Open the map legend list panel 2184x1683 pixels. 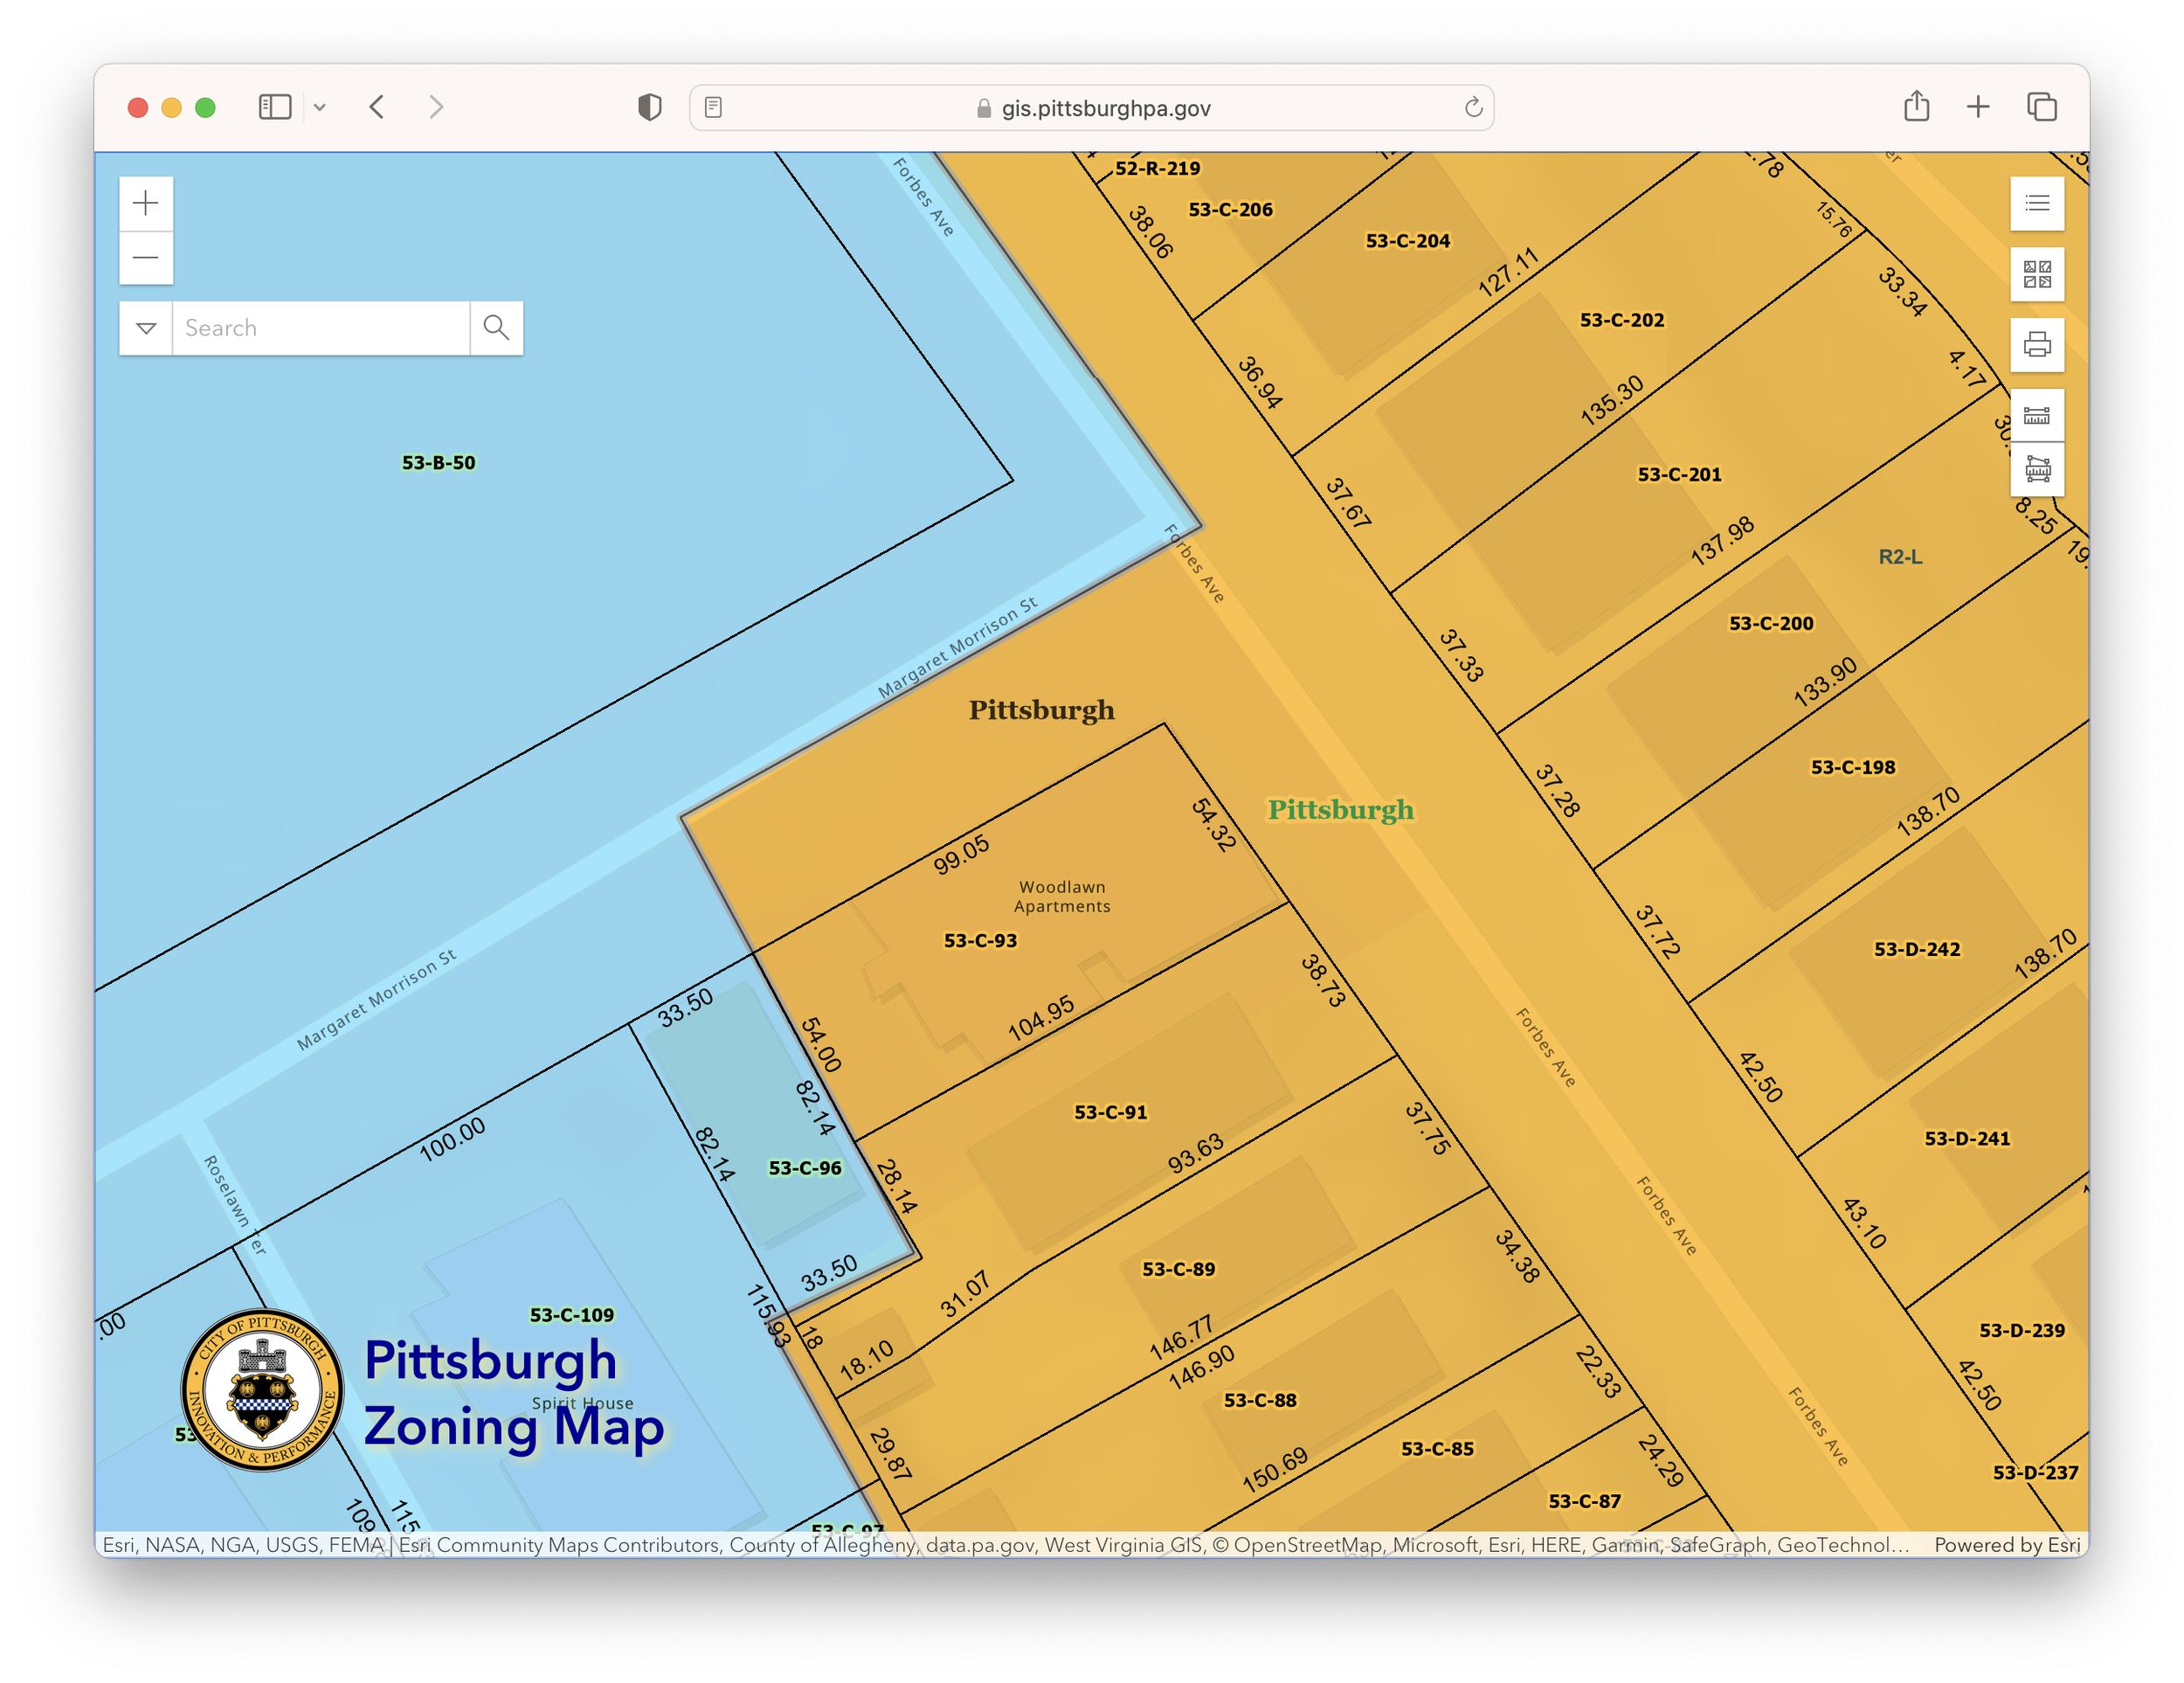[2036, 204]
